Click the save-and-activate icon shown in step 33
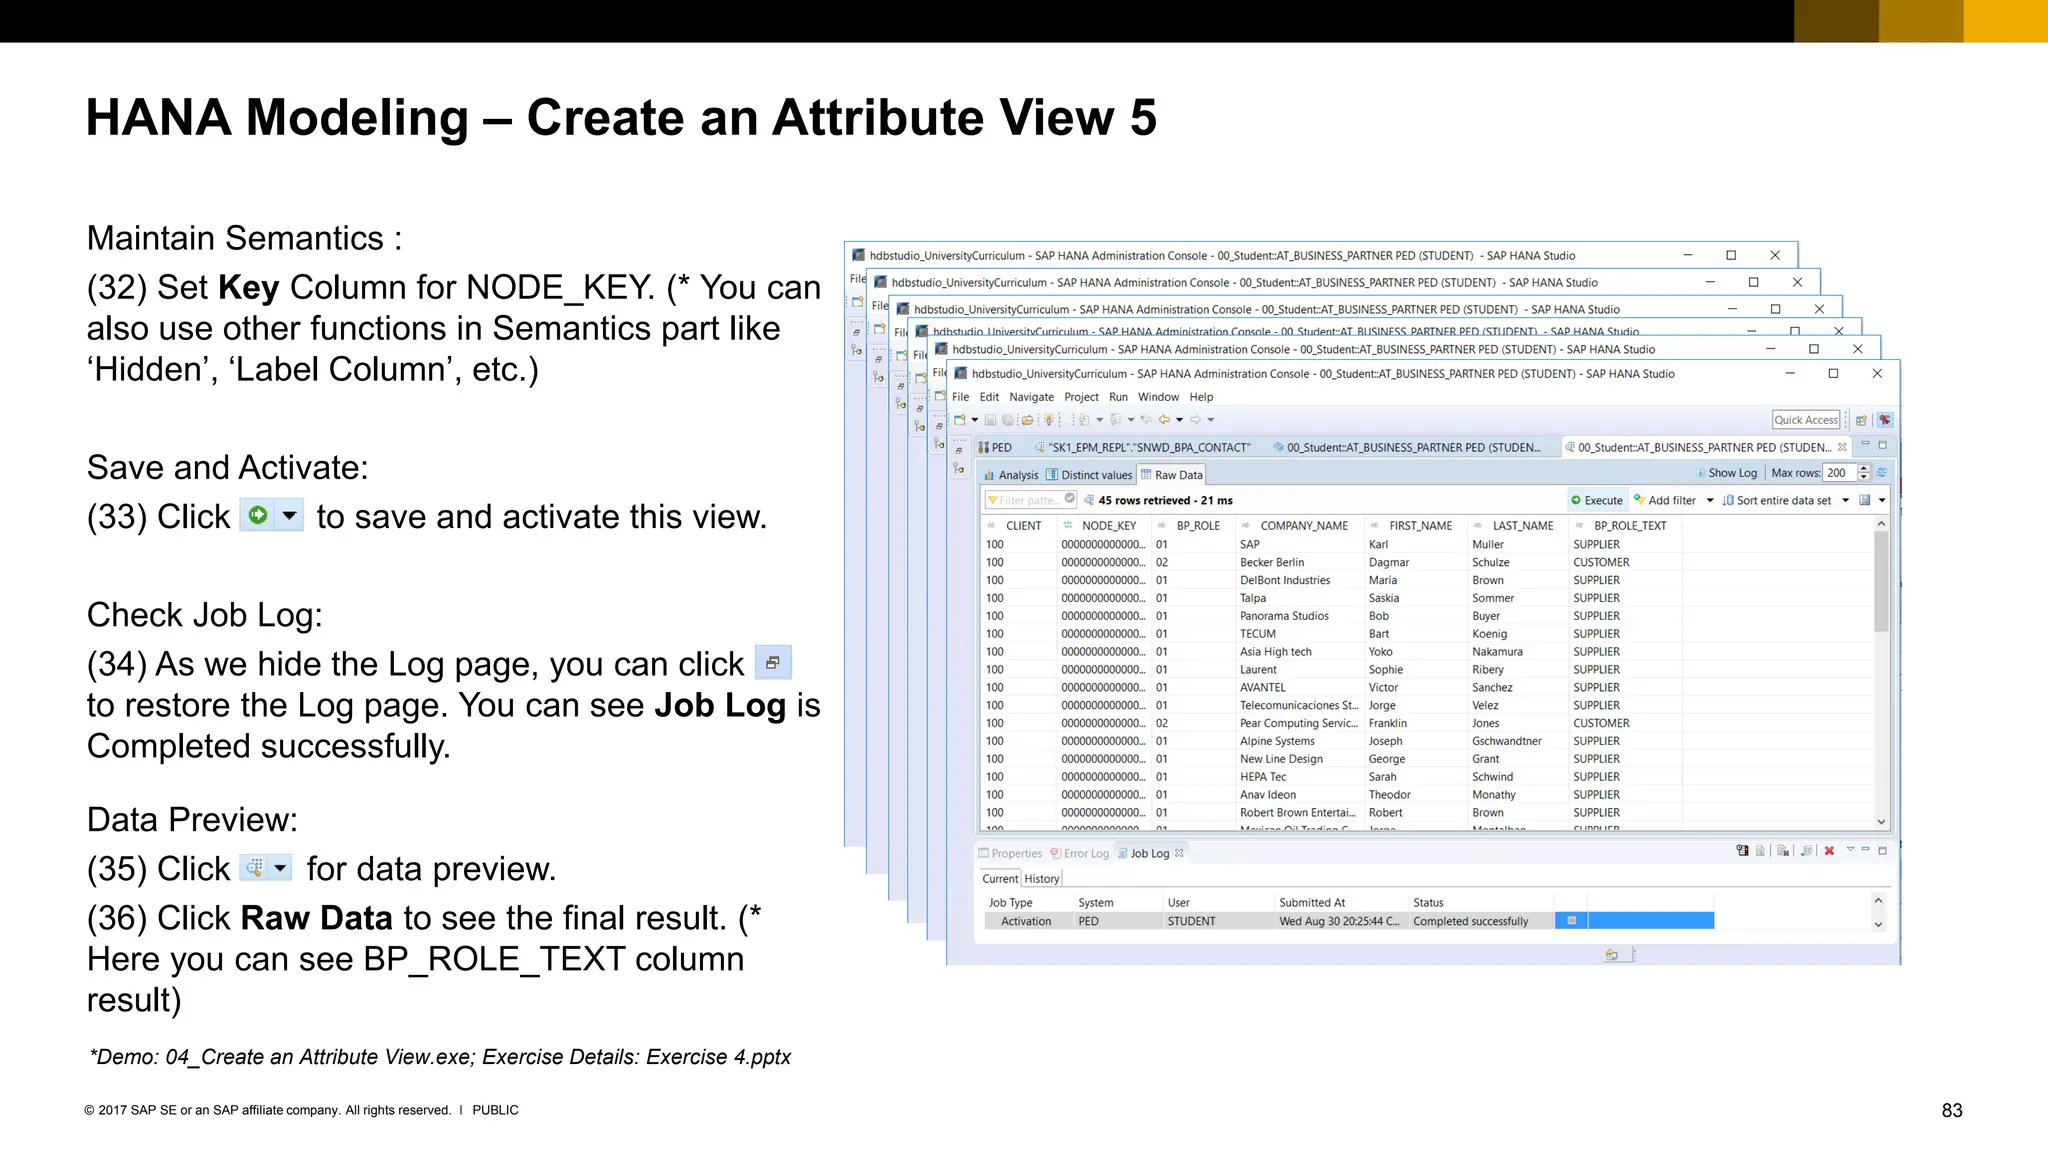The height and width of the screenshot is (1152, 2048). [x=258, y=515]
